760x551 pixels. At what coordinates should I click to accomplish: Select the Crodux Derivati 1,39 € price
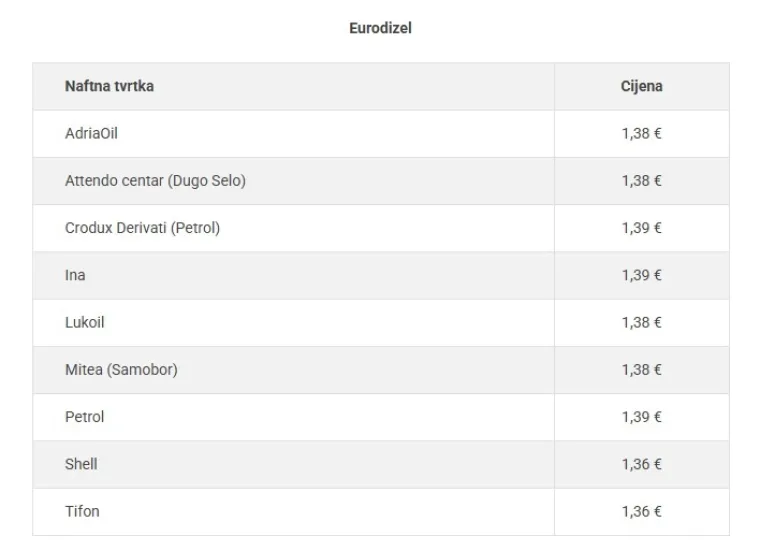tap(641, 228)
